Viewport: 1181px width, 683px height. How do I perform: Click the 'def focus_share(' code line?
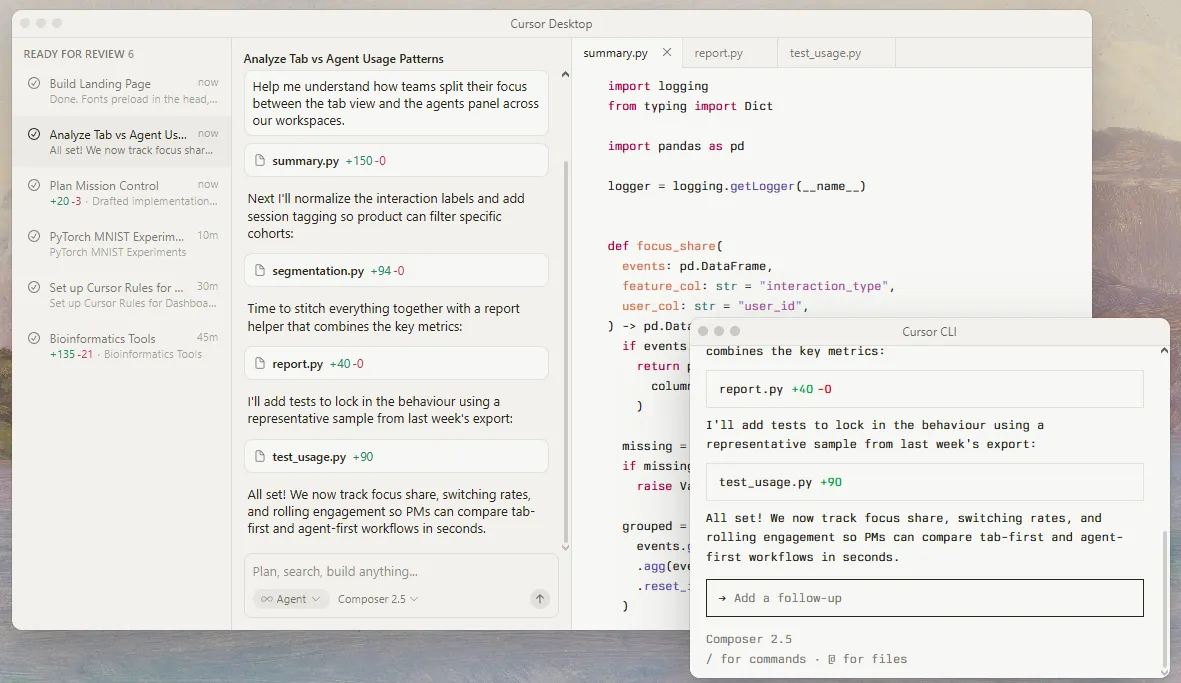665,246
